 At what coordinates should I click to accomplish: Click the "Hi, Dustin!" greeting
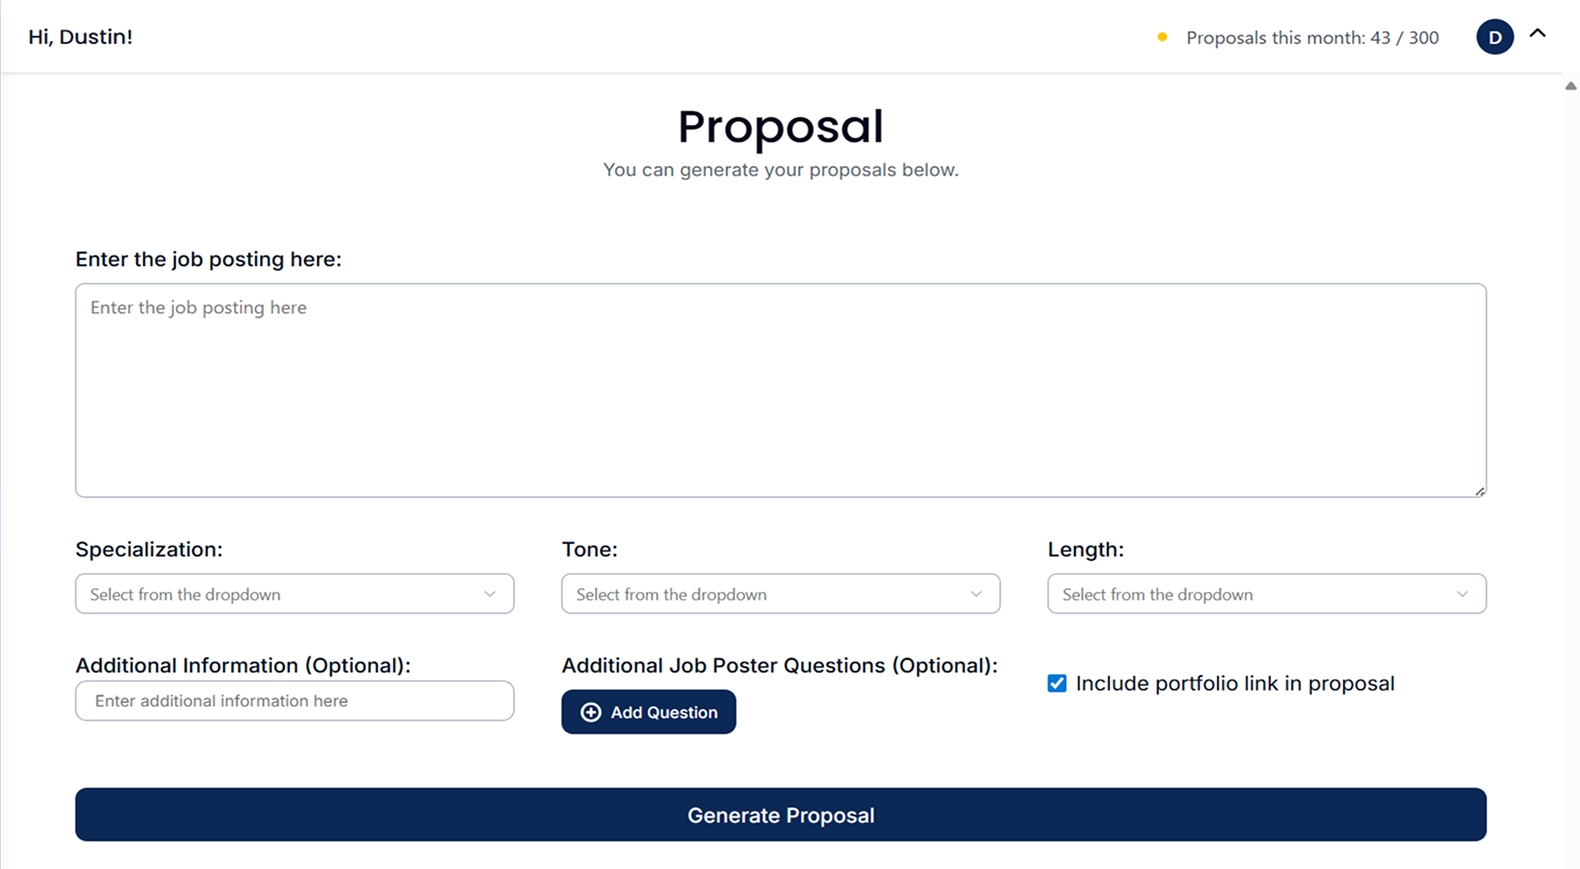click(x=80, y=37)
